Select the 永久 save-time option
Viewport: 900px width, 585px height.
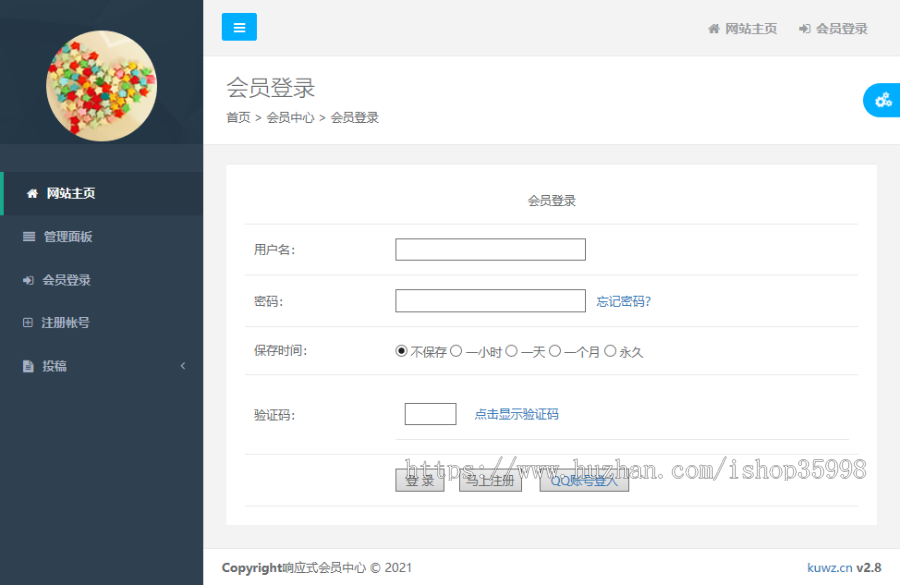coord(610,351)
